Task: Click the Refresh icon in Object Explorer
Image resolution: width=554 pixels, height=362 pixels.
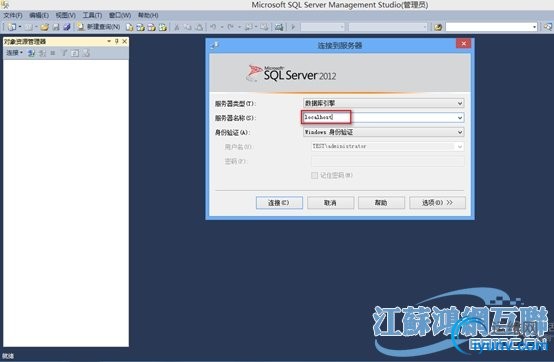Action: (x=75, y=53)
